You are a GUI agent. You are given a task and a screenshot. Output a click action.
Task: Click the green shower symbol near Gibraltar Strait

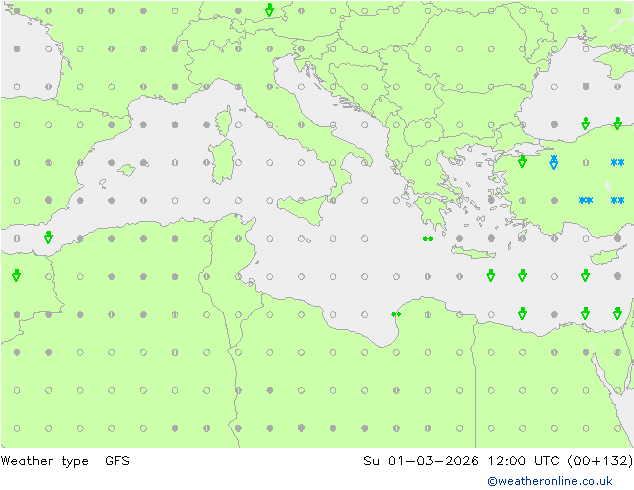pos(49,237)
